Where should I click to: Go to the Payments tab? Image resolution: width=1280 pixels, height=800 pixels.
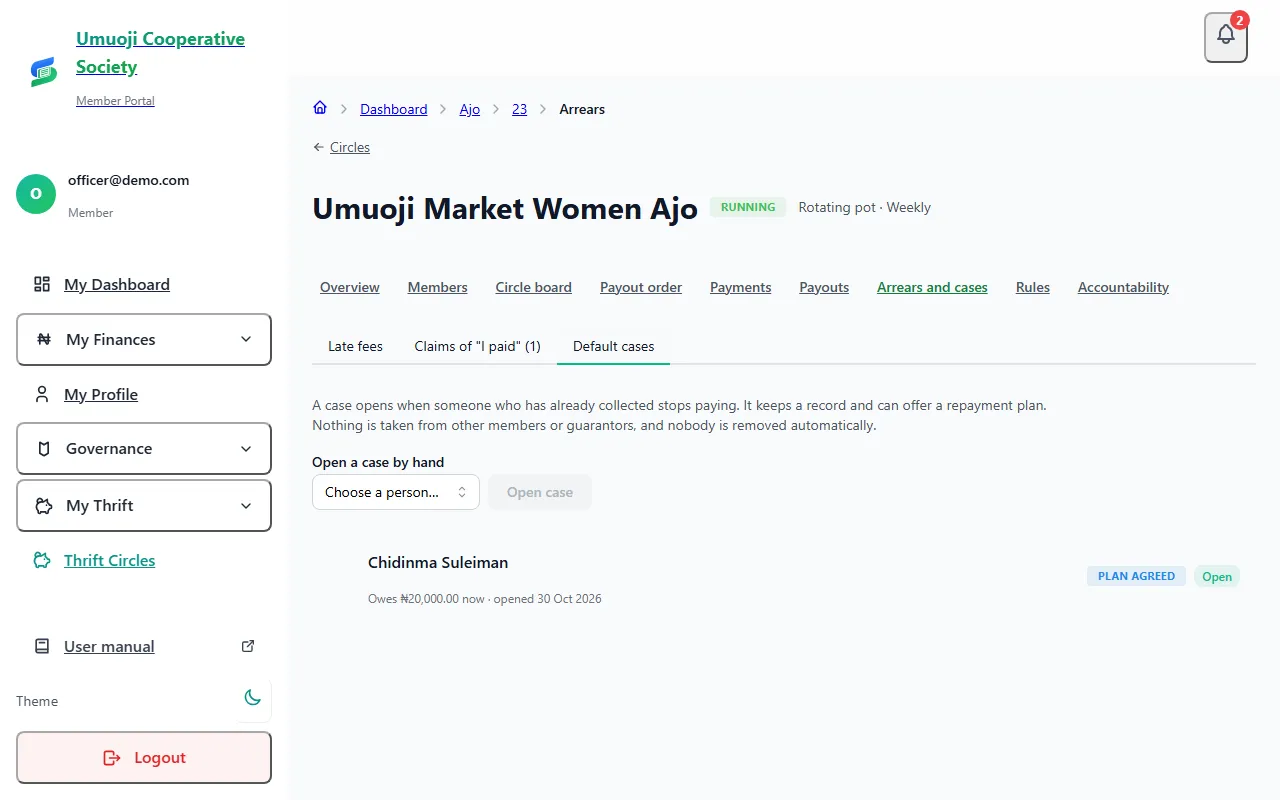(x=741, y=287)
